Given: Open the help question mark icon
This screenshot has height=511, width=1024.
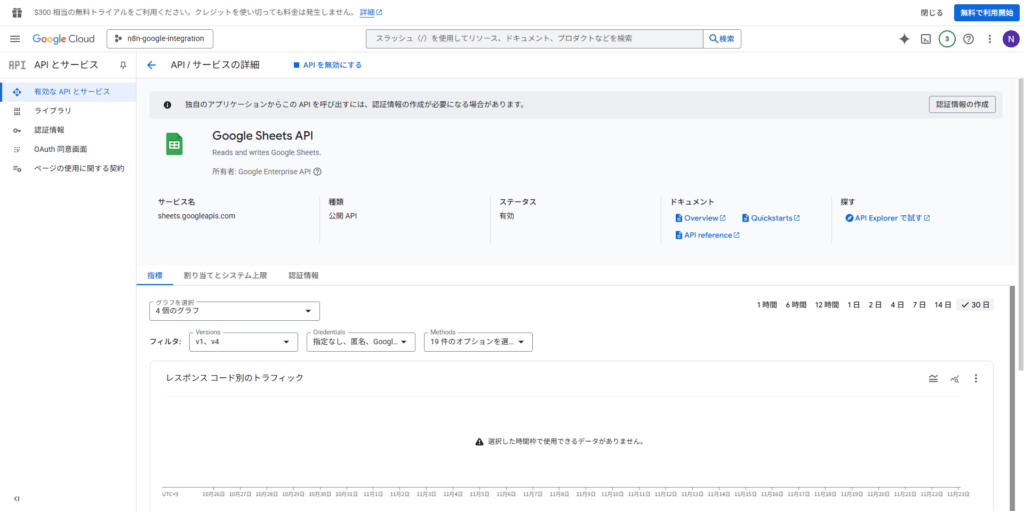Looking at the screenshot, I should coord(968,39).
